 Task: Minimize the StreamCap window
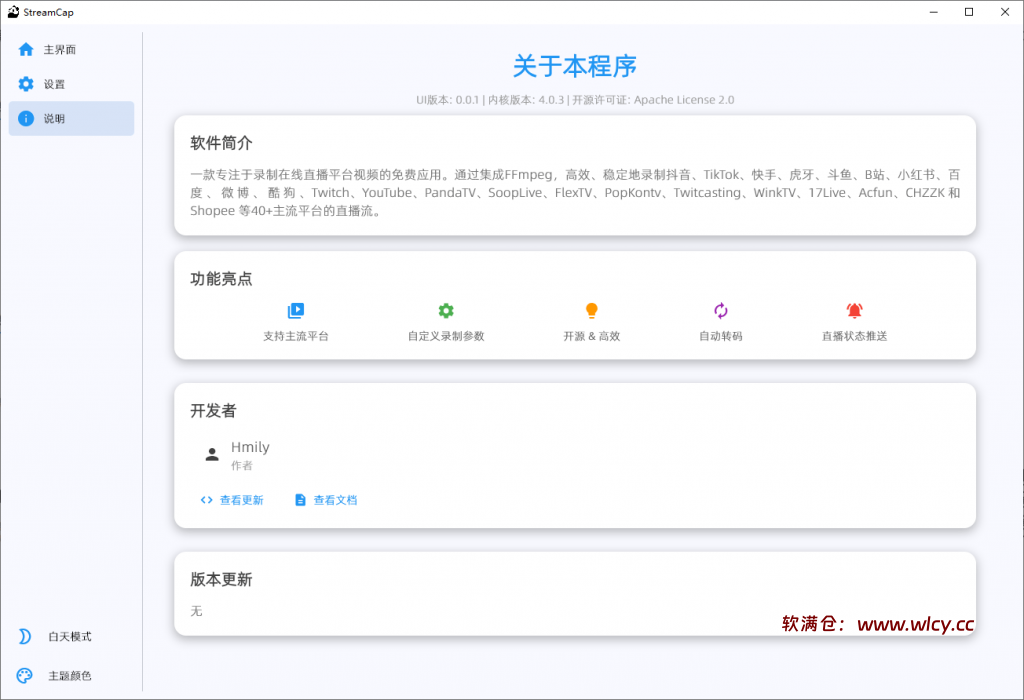pos(934,12)
